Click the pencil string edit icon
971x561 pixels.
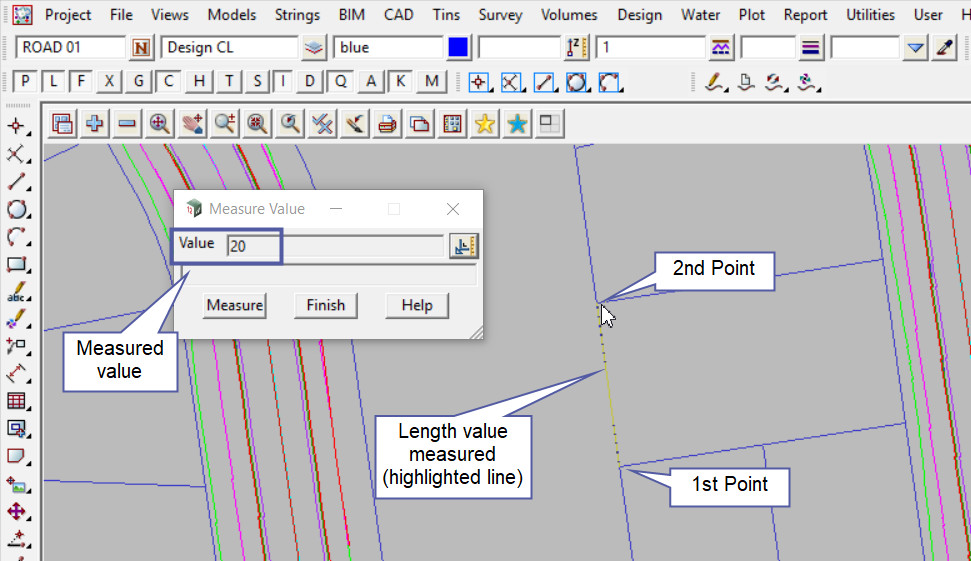[715, 82]
